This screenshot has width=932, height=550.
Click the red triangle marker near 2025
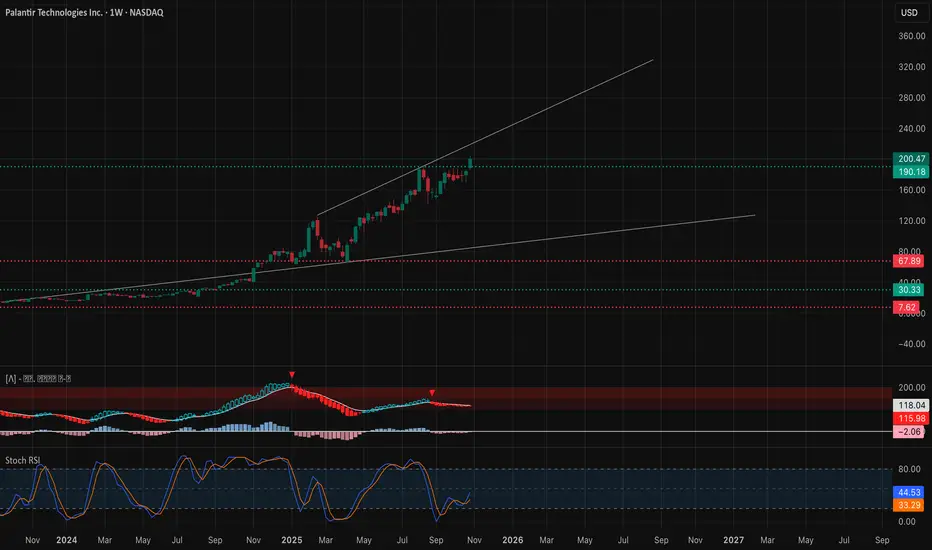click(292, 375)
